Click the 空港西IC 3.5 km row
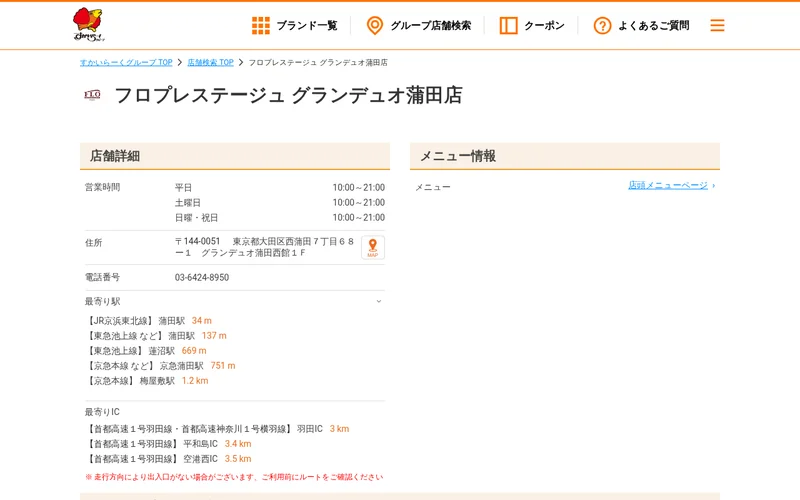Viewport: 800px width, 500px height. pos(168,459)
